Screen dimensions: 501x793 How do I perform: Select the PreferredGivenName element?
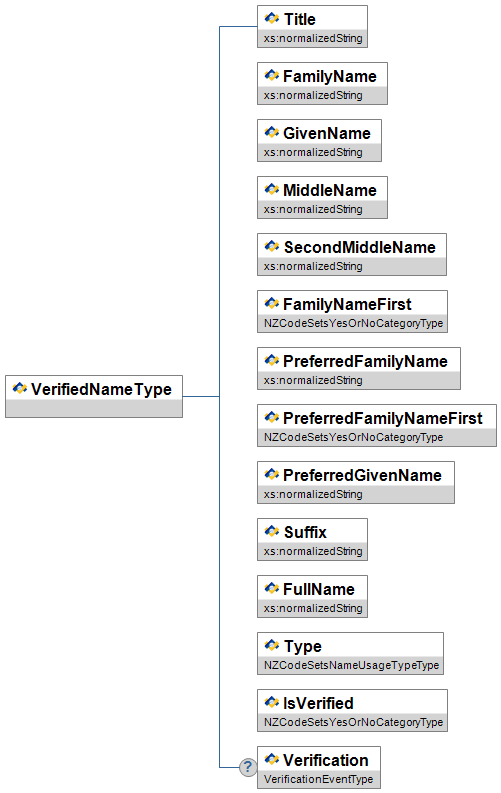[356, 482]
